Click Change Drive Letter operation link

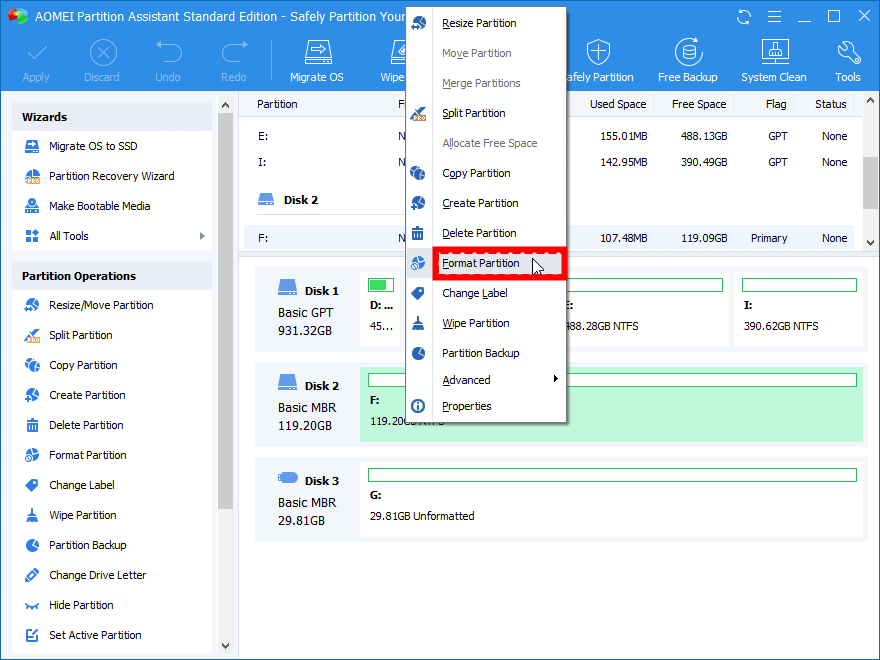(98, 575)
